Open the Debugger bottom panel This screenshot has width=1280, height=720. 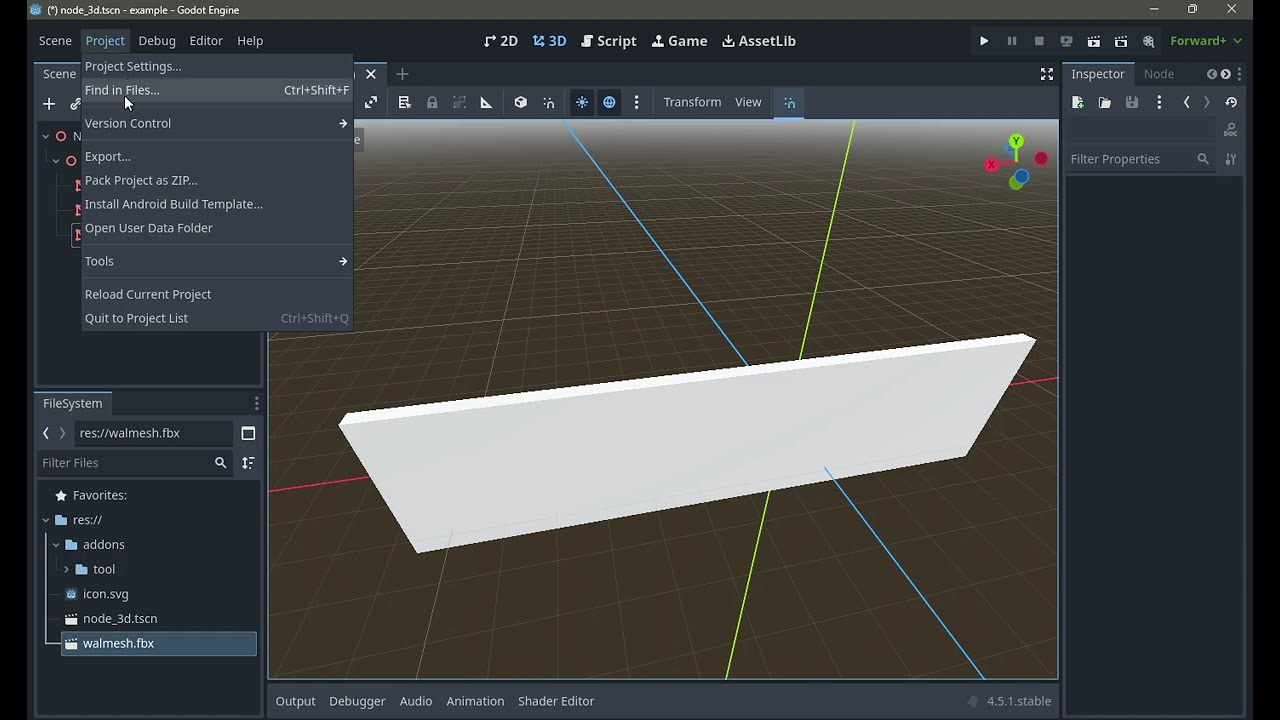pyautogui.click(x=357, y=701)
